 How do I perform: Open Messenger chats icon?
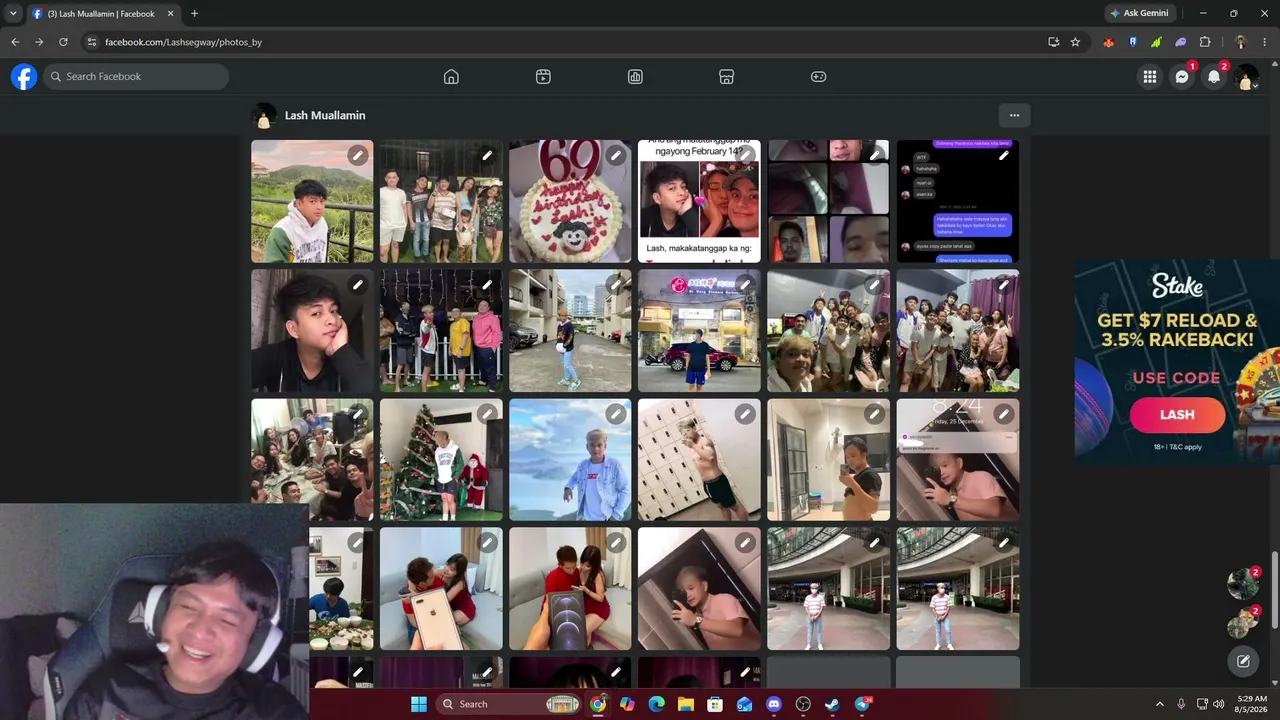click(1182, 77)
